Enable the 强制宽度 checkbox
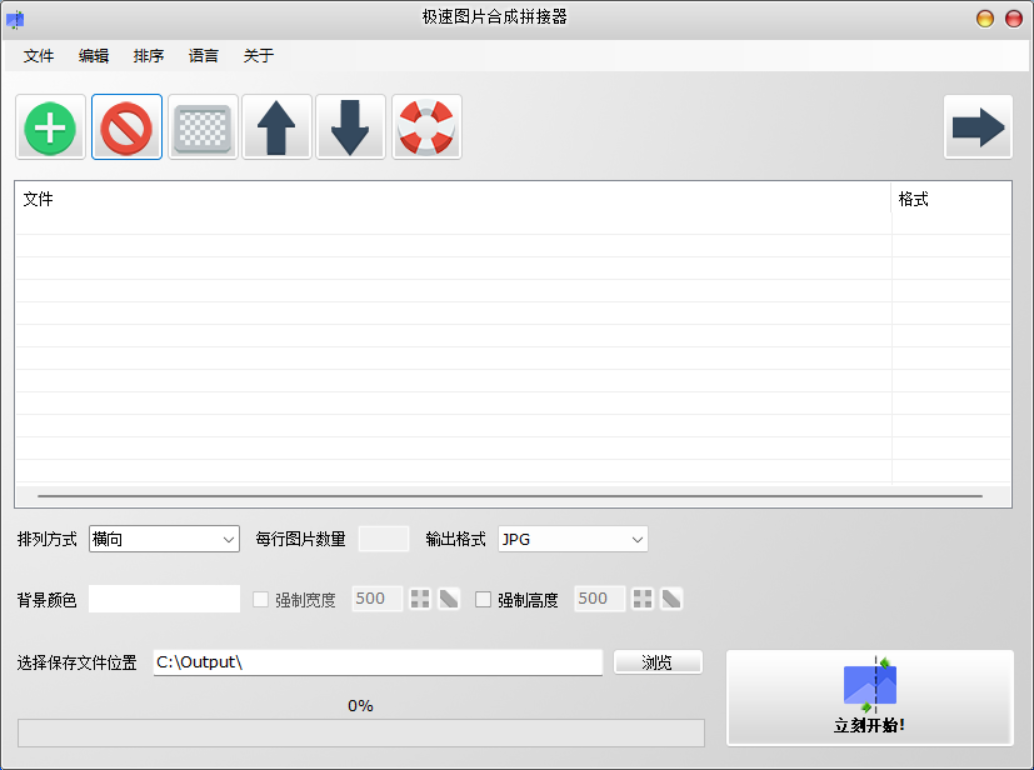Viewport: 1034px width, 770px height. coord(261,599)
